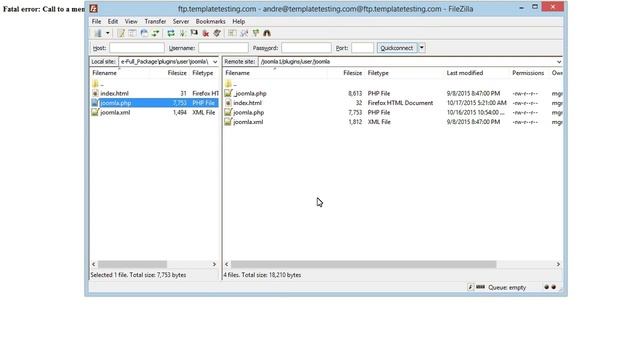Refresh file and folder lists
This screenshot has width=640, height=360.
(171, 33)
